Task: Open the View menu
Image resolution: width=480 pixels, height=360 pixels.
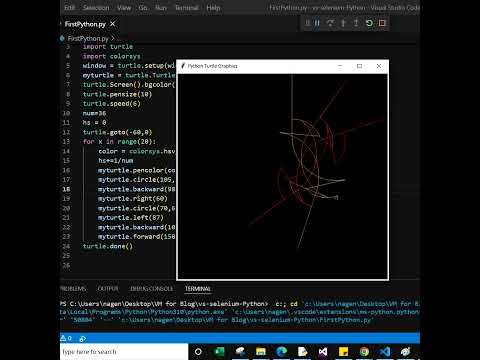Action: (124, 8)
